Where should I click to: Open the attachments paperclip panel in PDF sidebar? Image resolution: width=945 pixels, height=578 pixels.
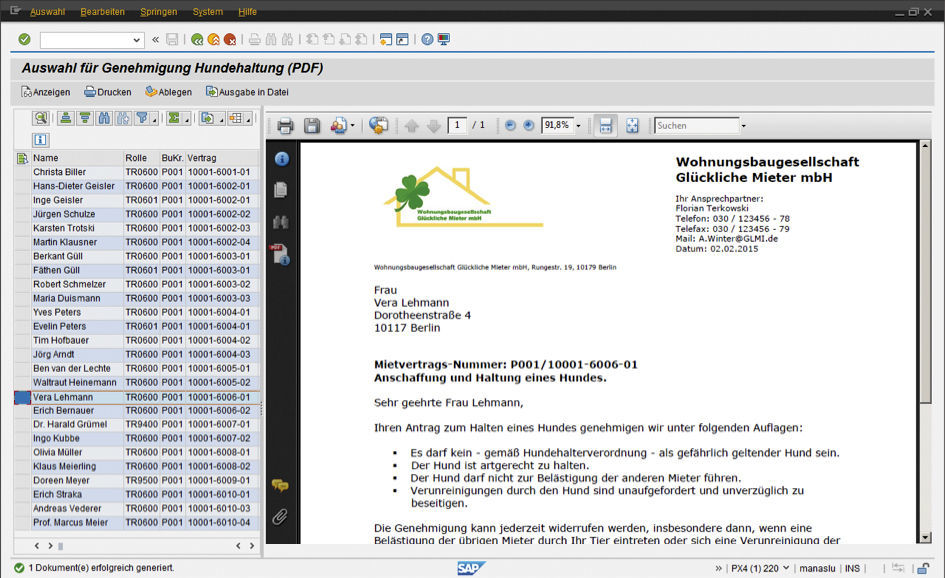[x=281, y=516]
